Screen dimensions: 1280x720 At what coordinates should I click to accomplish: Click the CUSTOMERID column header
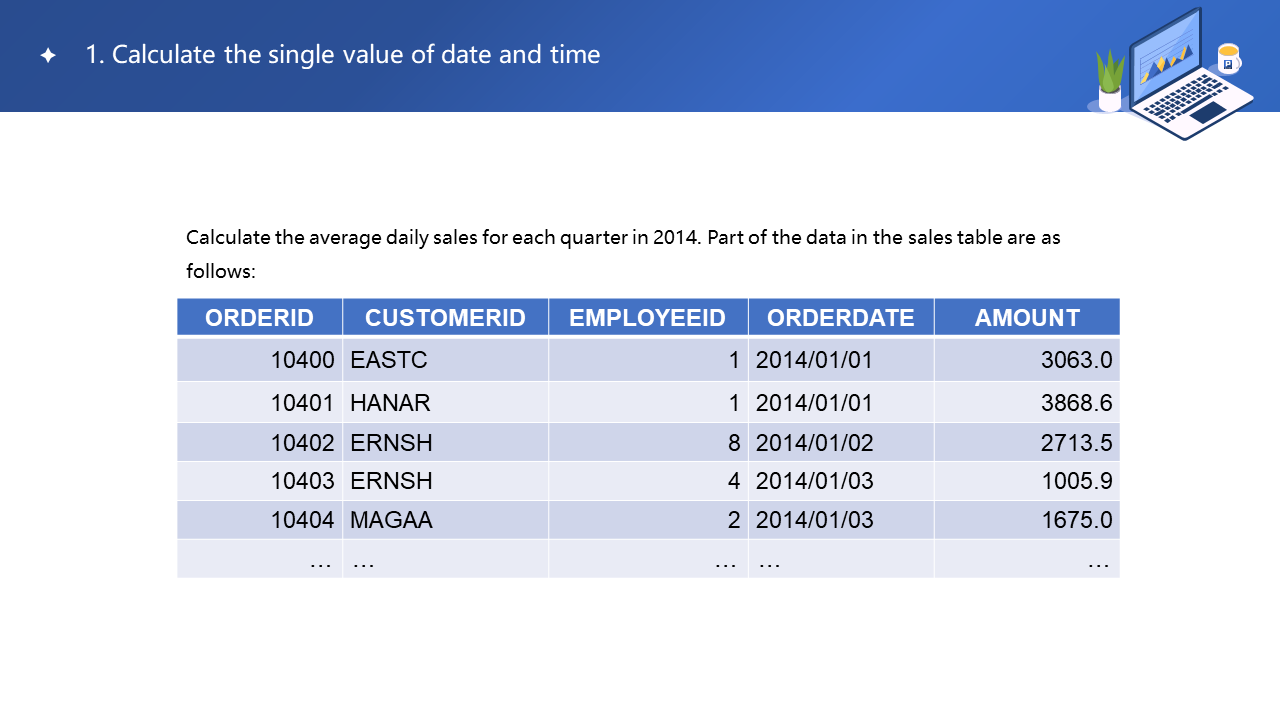pos(445,318)
